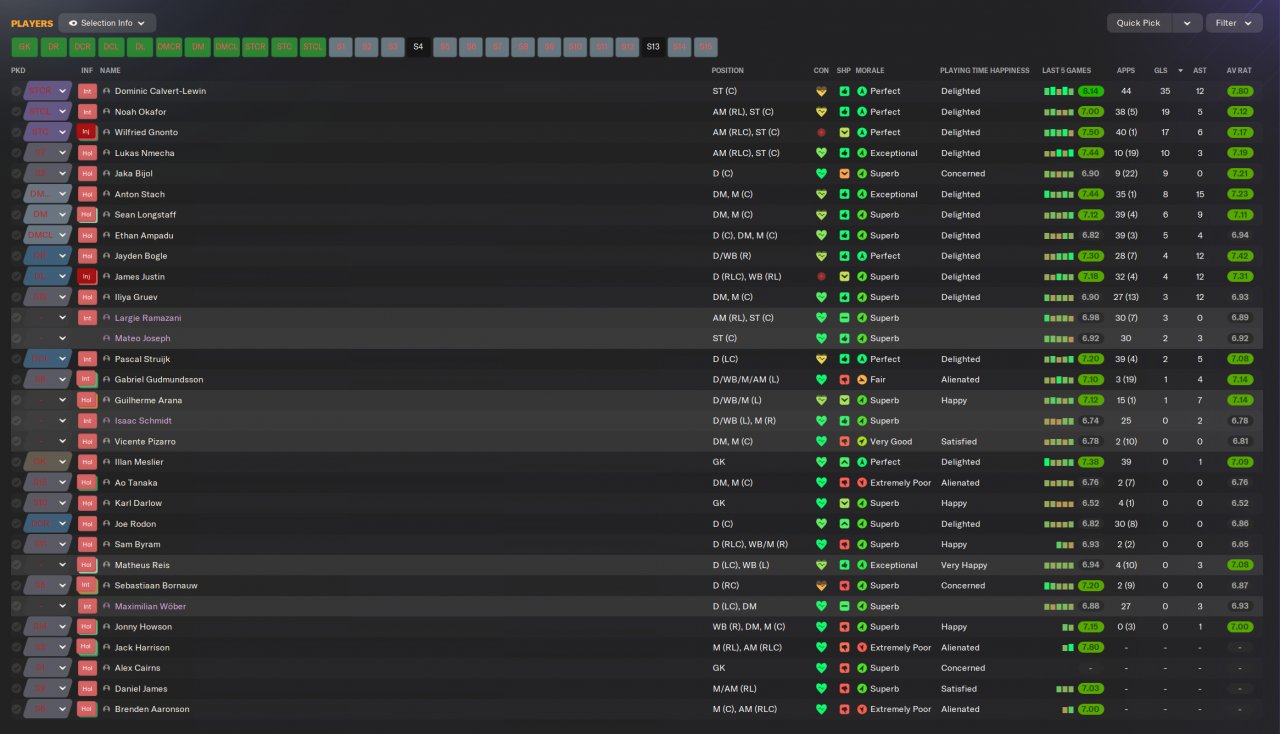The width and height of the screenshot is (1280, 734).
Task: Click the Quick Pick button
Action: [1139, 23]
